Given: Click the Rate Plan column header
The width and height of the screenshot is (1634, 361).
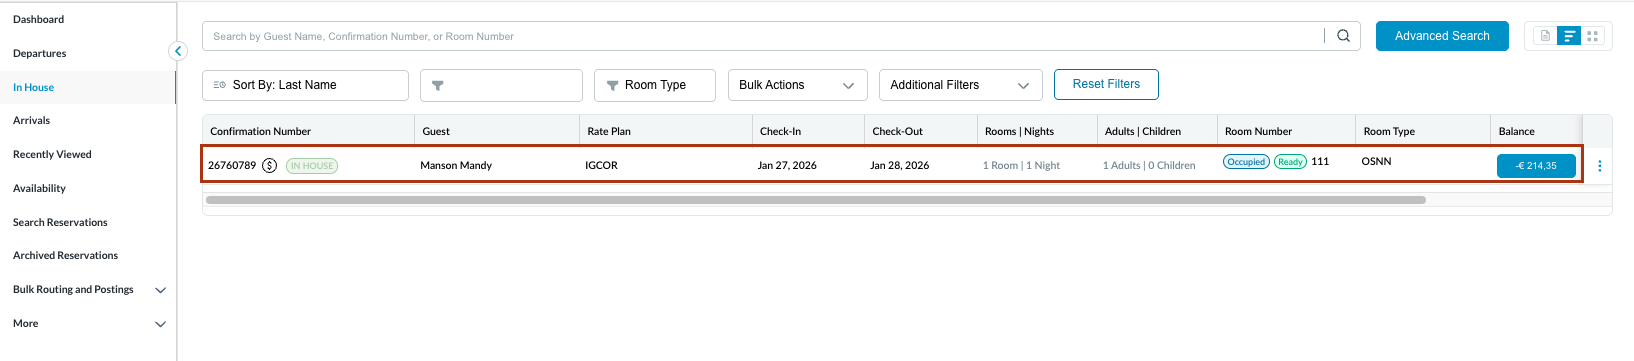Looking at the screenshot, I should (609, 131).
